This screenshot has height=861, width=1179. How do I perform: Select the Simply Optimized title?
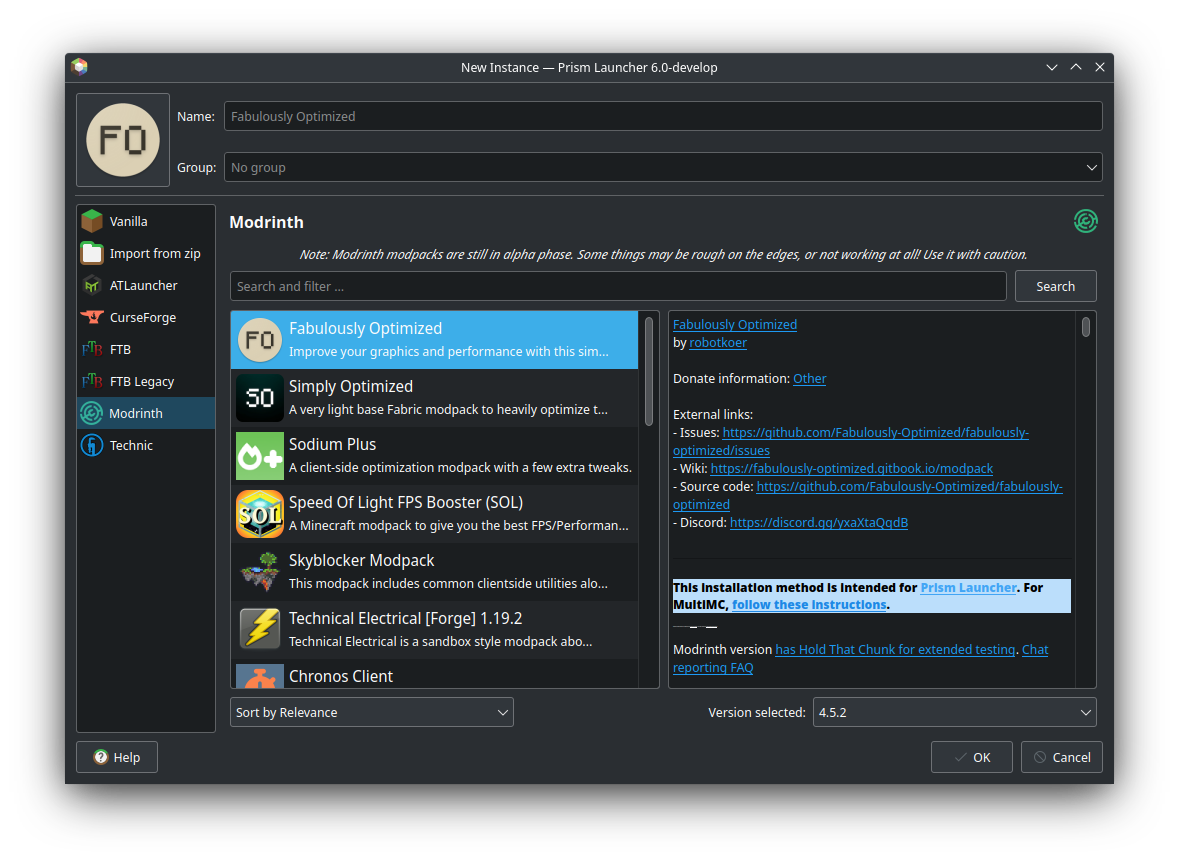click(351, 387)
